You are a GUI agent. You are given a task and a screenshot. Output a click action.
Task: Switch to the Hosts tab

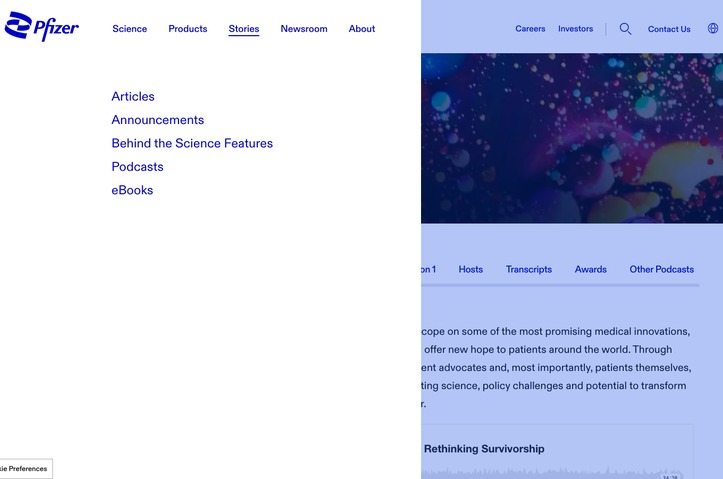click(x=471, y=269)
